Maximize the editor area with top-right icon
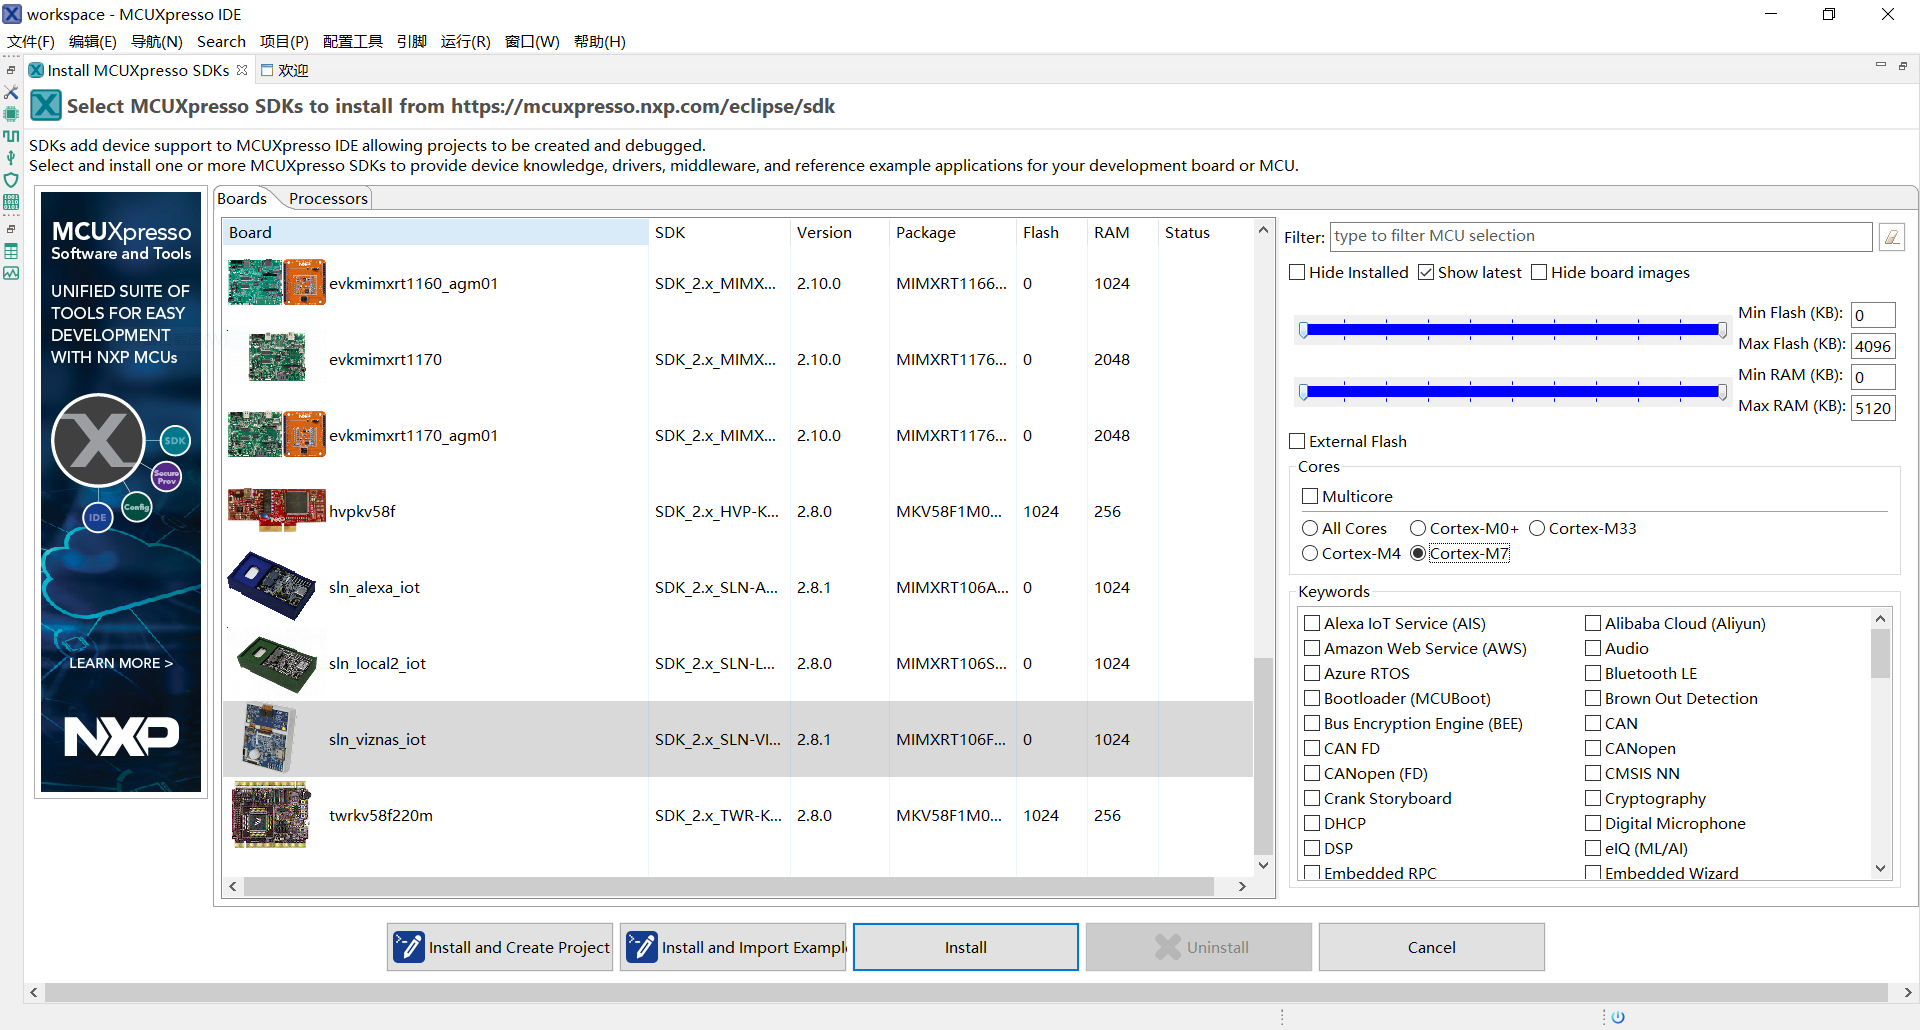Screen dimensions: 1920x1030 pos(1903,66)
